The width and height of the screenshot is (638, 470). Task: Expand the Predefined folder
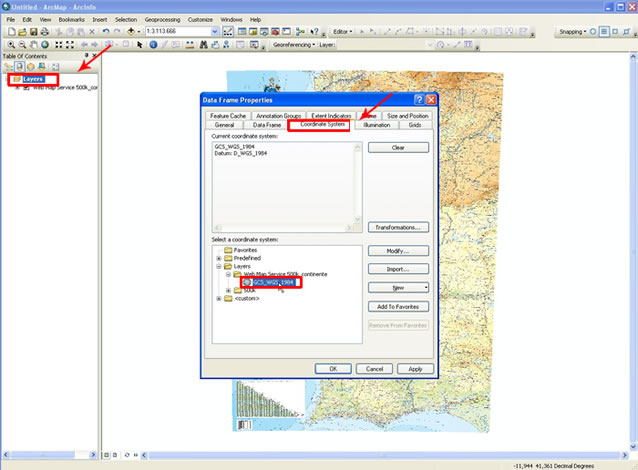pyautogui.click(x=218, y=258)
